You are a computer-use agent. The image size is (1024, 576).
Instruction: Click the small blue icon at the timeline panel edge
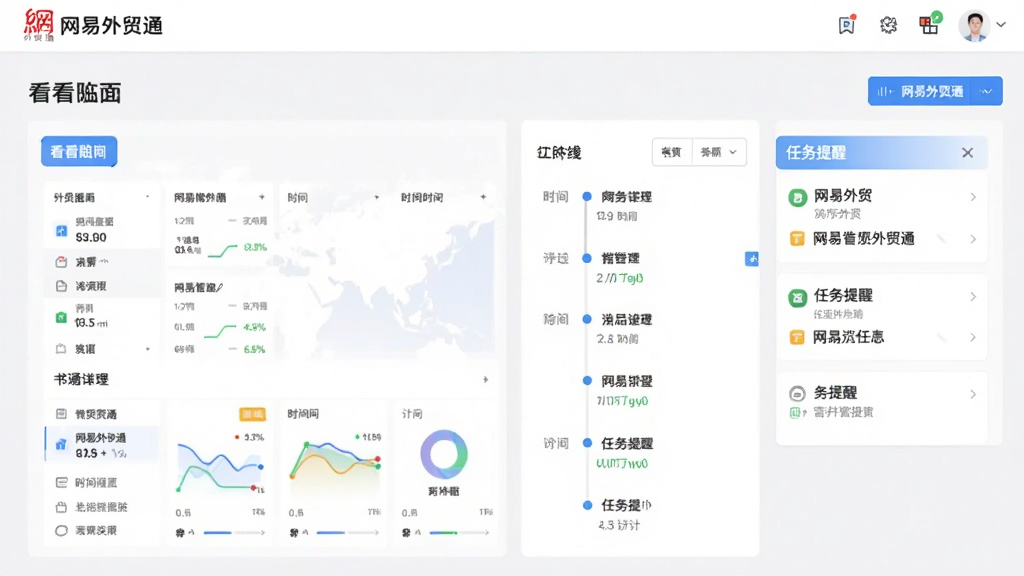[752, 259]
